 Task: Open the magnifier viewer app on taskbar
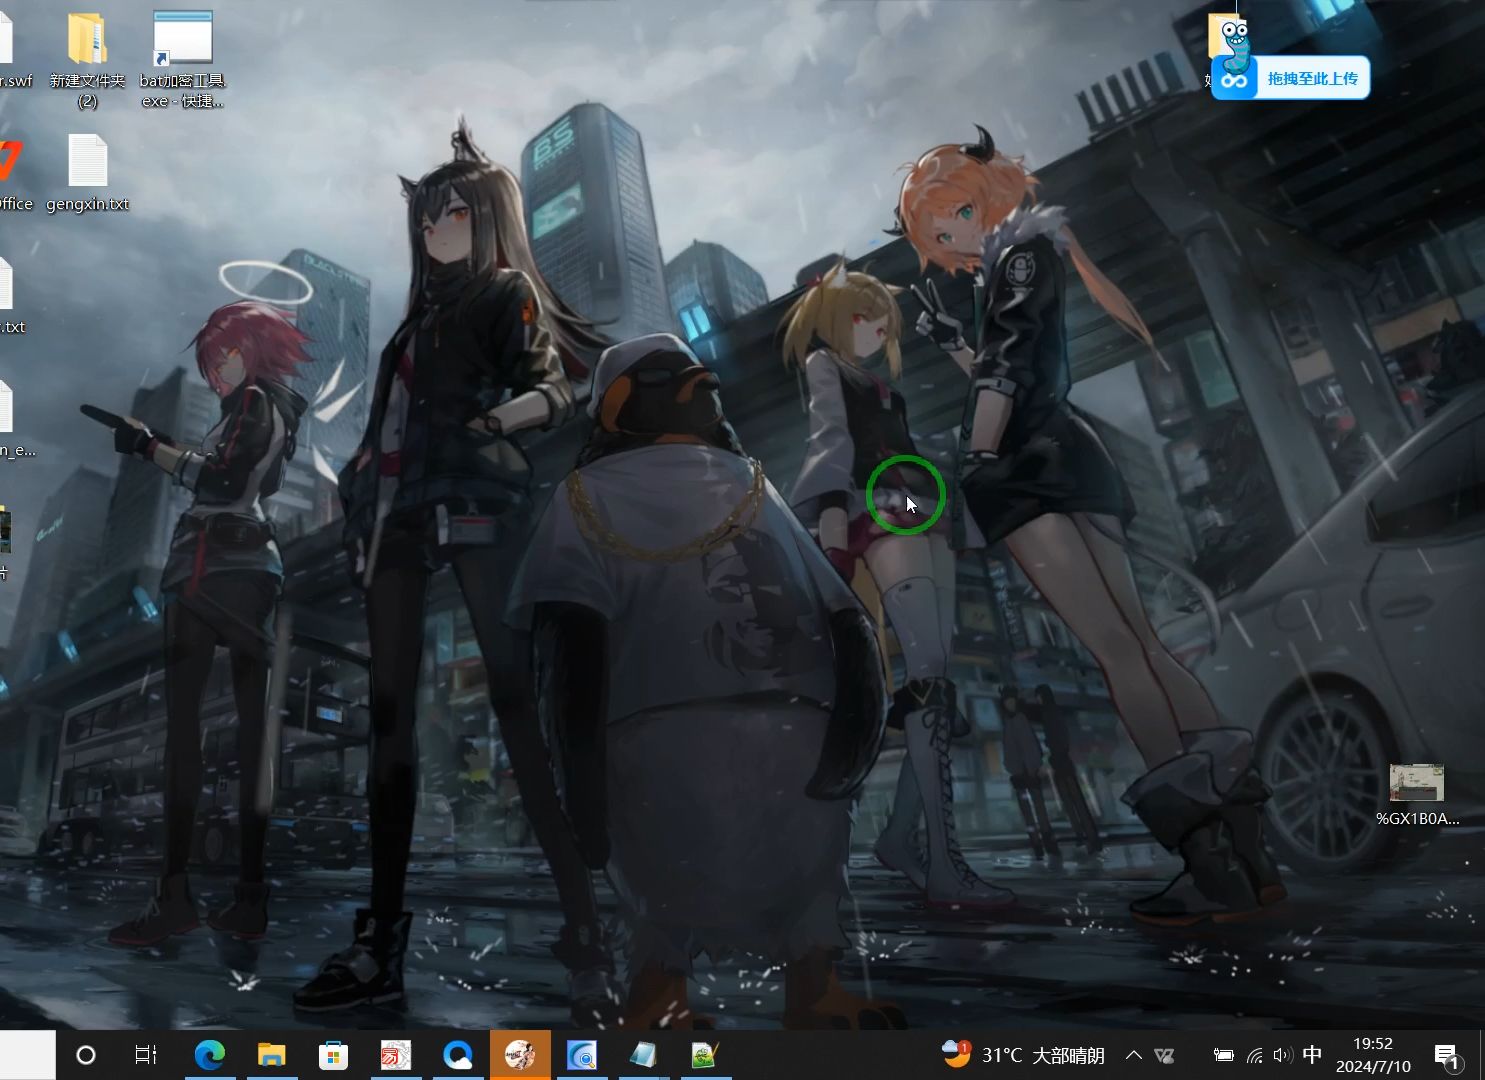(582, 1055)
